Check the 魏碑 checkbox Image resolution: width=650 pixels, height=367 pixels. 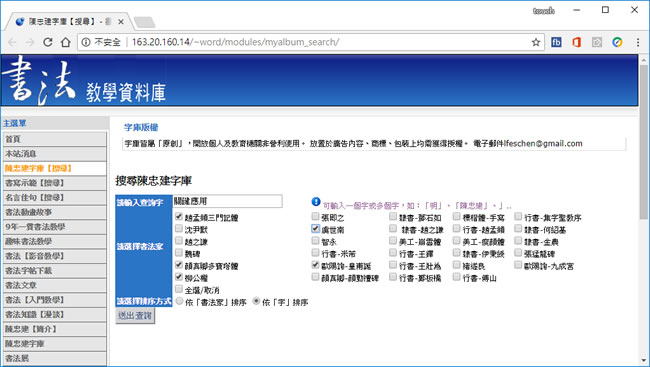[179, 253]
